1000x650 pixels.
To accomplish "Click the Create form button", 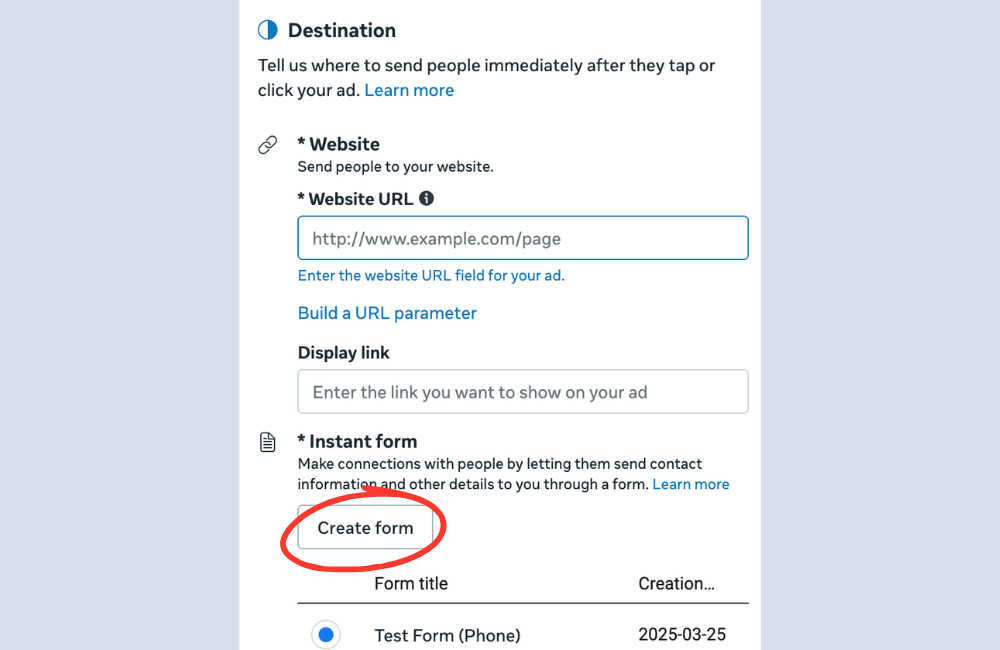I will 365,528.
